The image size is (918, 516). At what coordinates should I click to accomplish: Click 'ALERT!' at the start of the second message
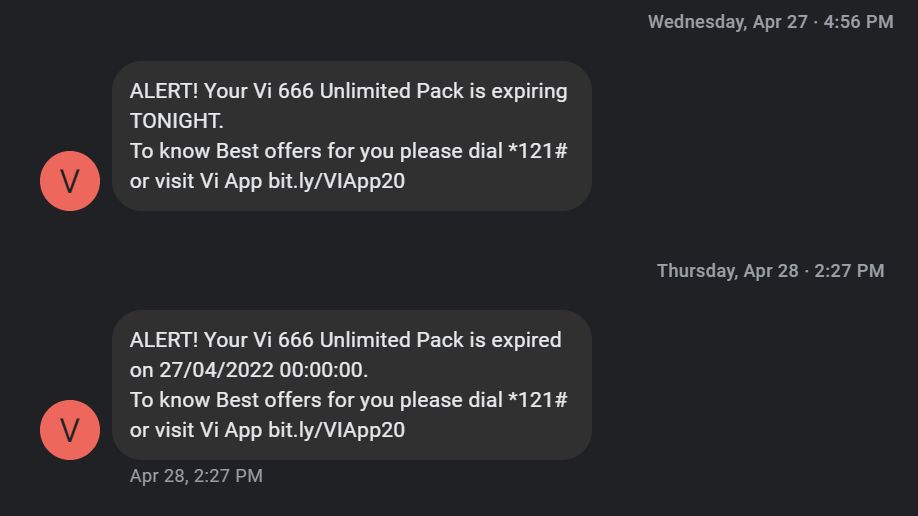click(x=164, y=340)
